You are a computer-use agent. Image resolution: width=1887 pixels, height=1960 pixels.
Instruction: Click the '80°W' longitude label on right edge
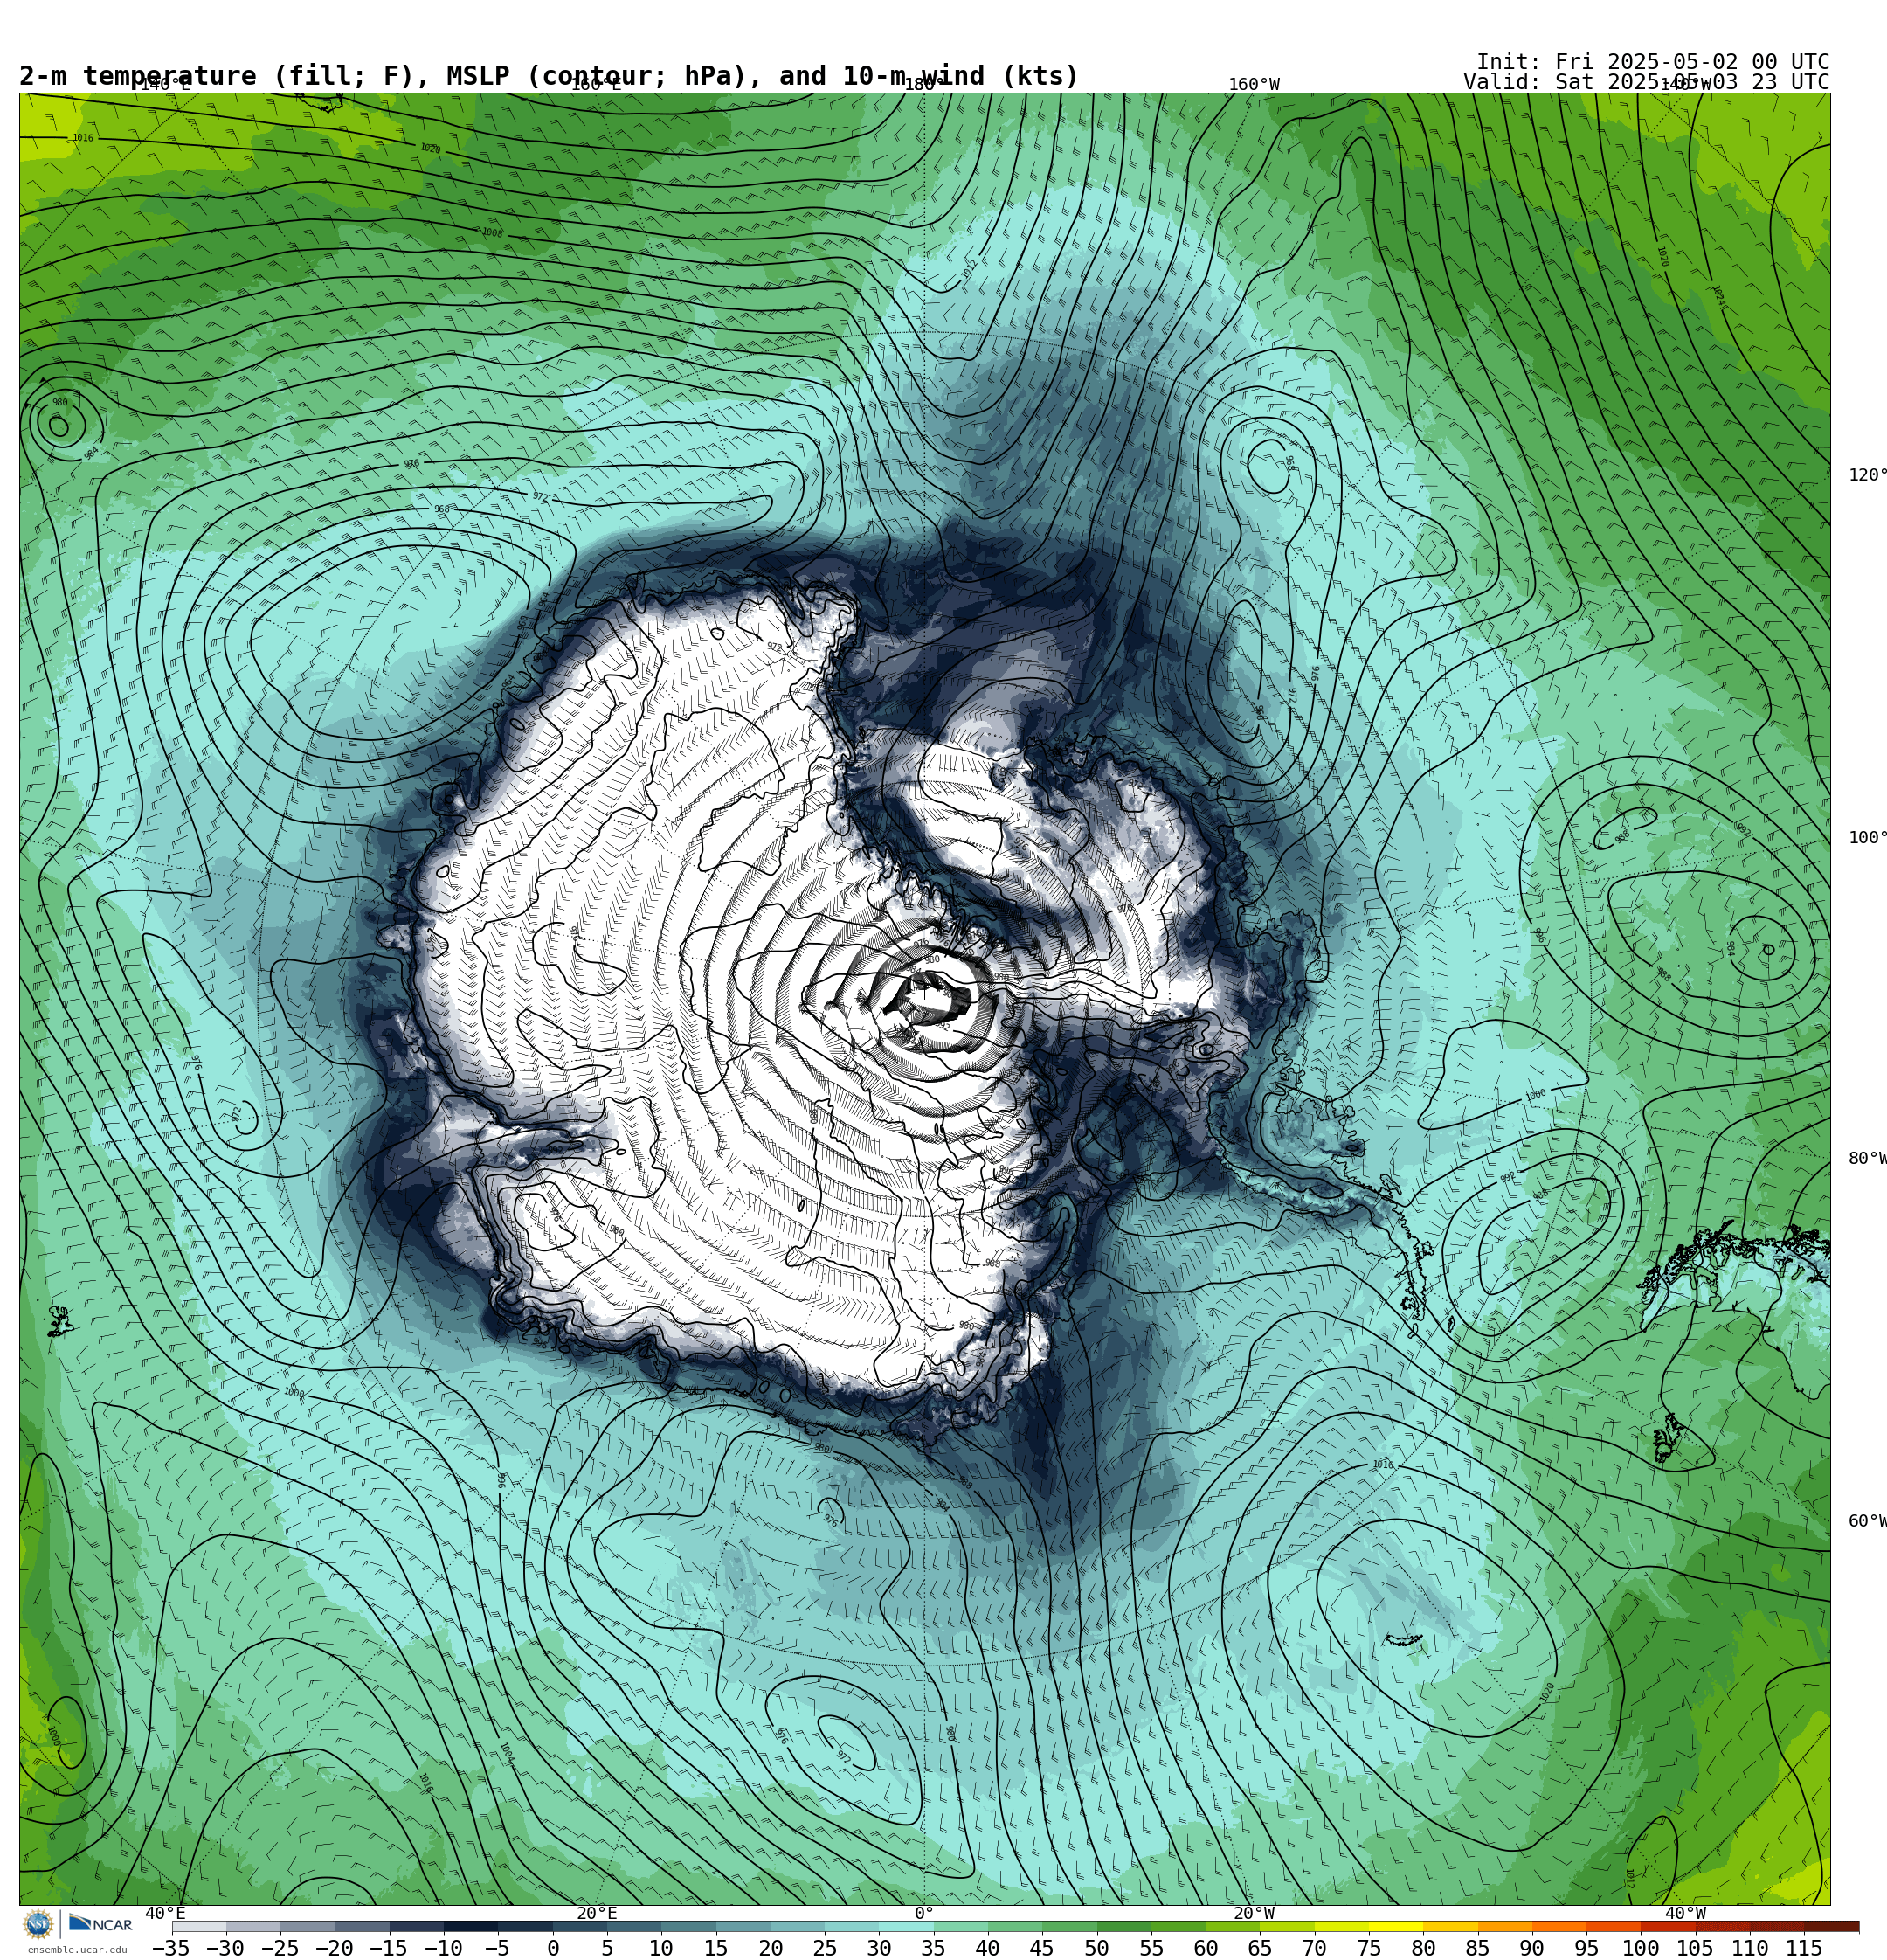tap(1867, 1159)
